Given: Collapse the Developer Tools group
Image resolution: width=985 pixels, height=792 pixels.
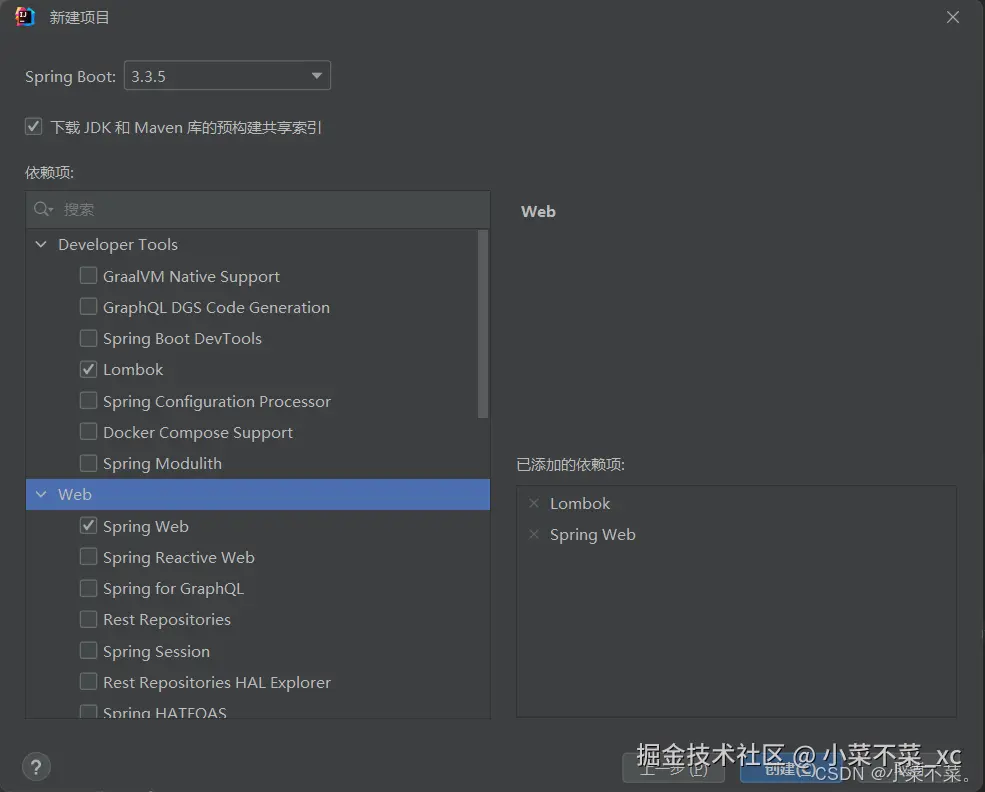Looking at the screenshot, I should (x=41, y=244).
